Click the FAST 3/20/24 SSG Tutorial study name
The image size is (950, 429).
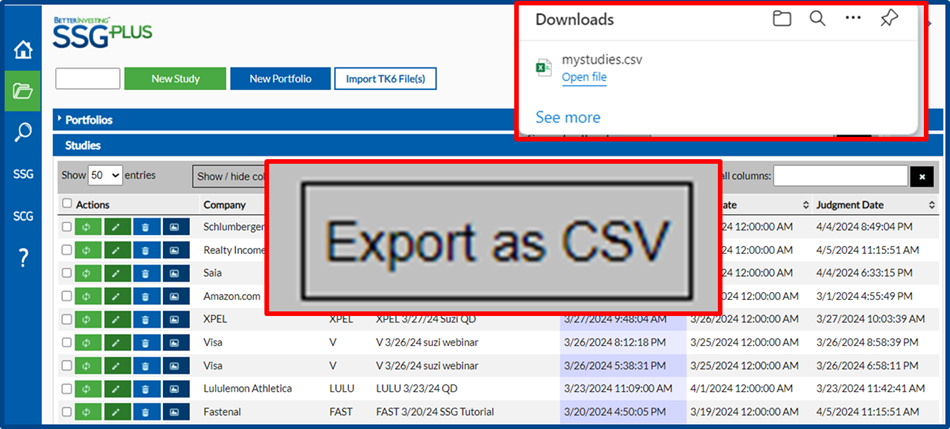tap(435, 412)
